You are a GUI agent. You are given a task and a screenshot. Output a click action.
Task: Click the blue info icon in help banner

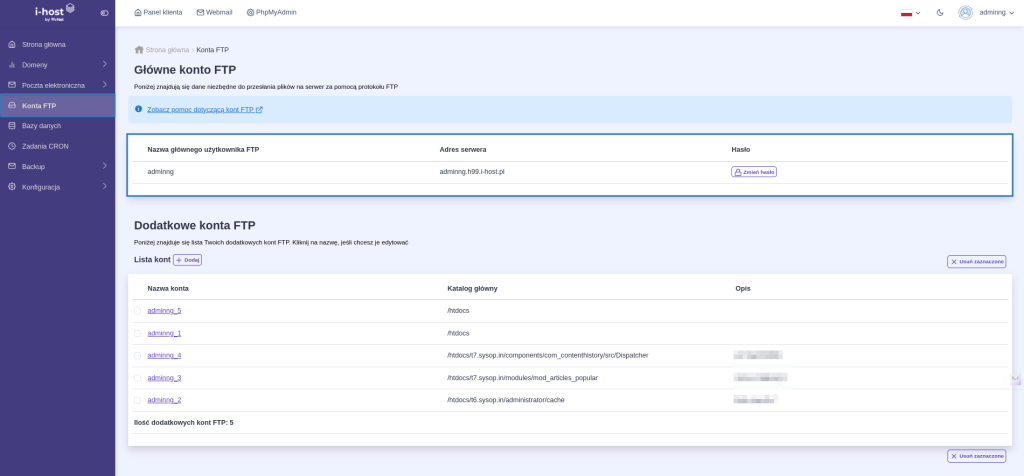point(139,109)
